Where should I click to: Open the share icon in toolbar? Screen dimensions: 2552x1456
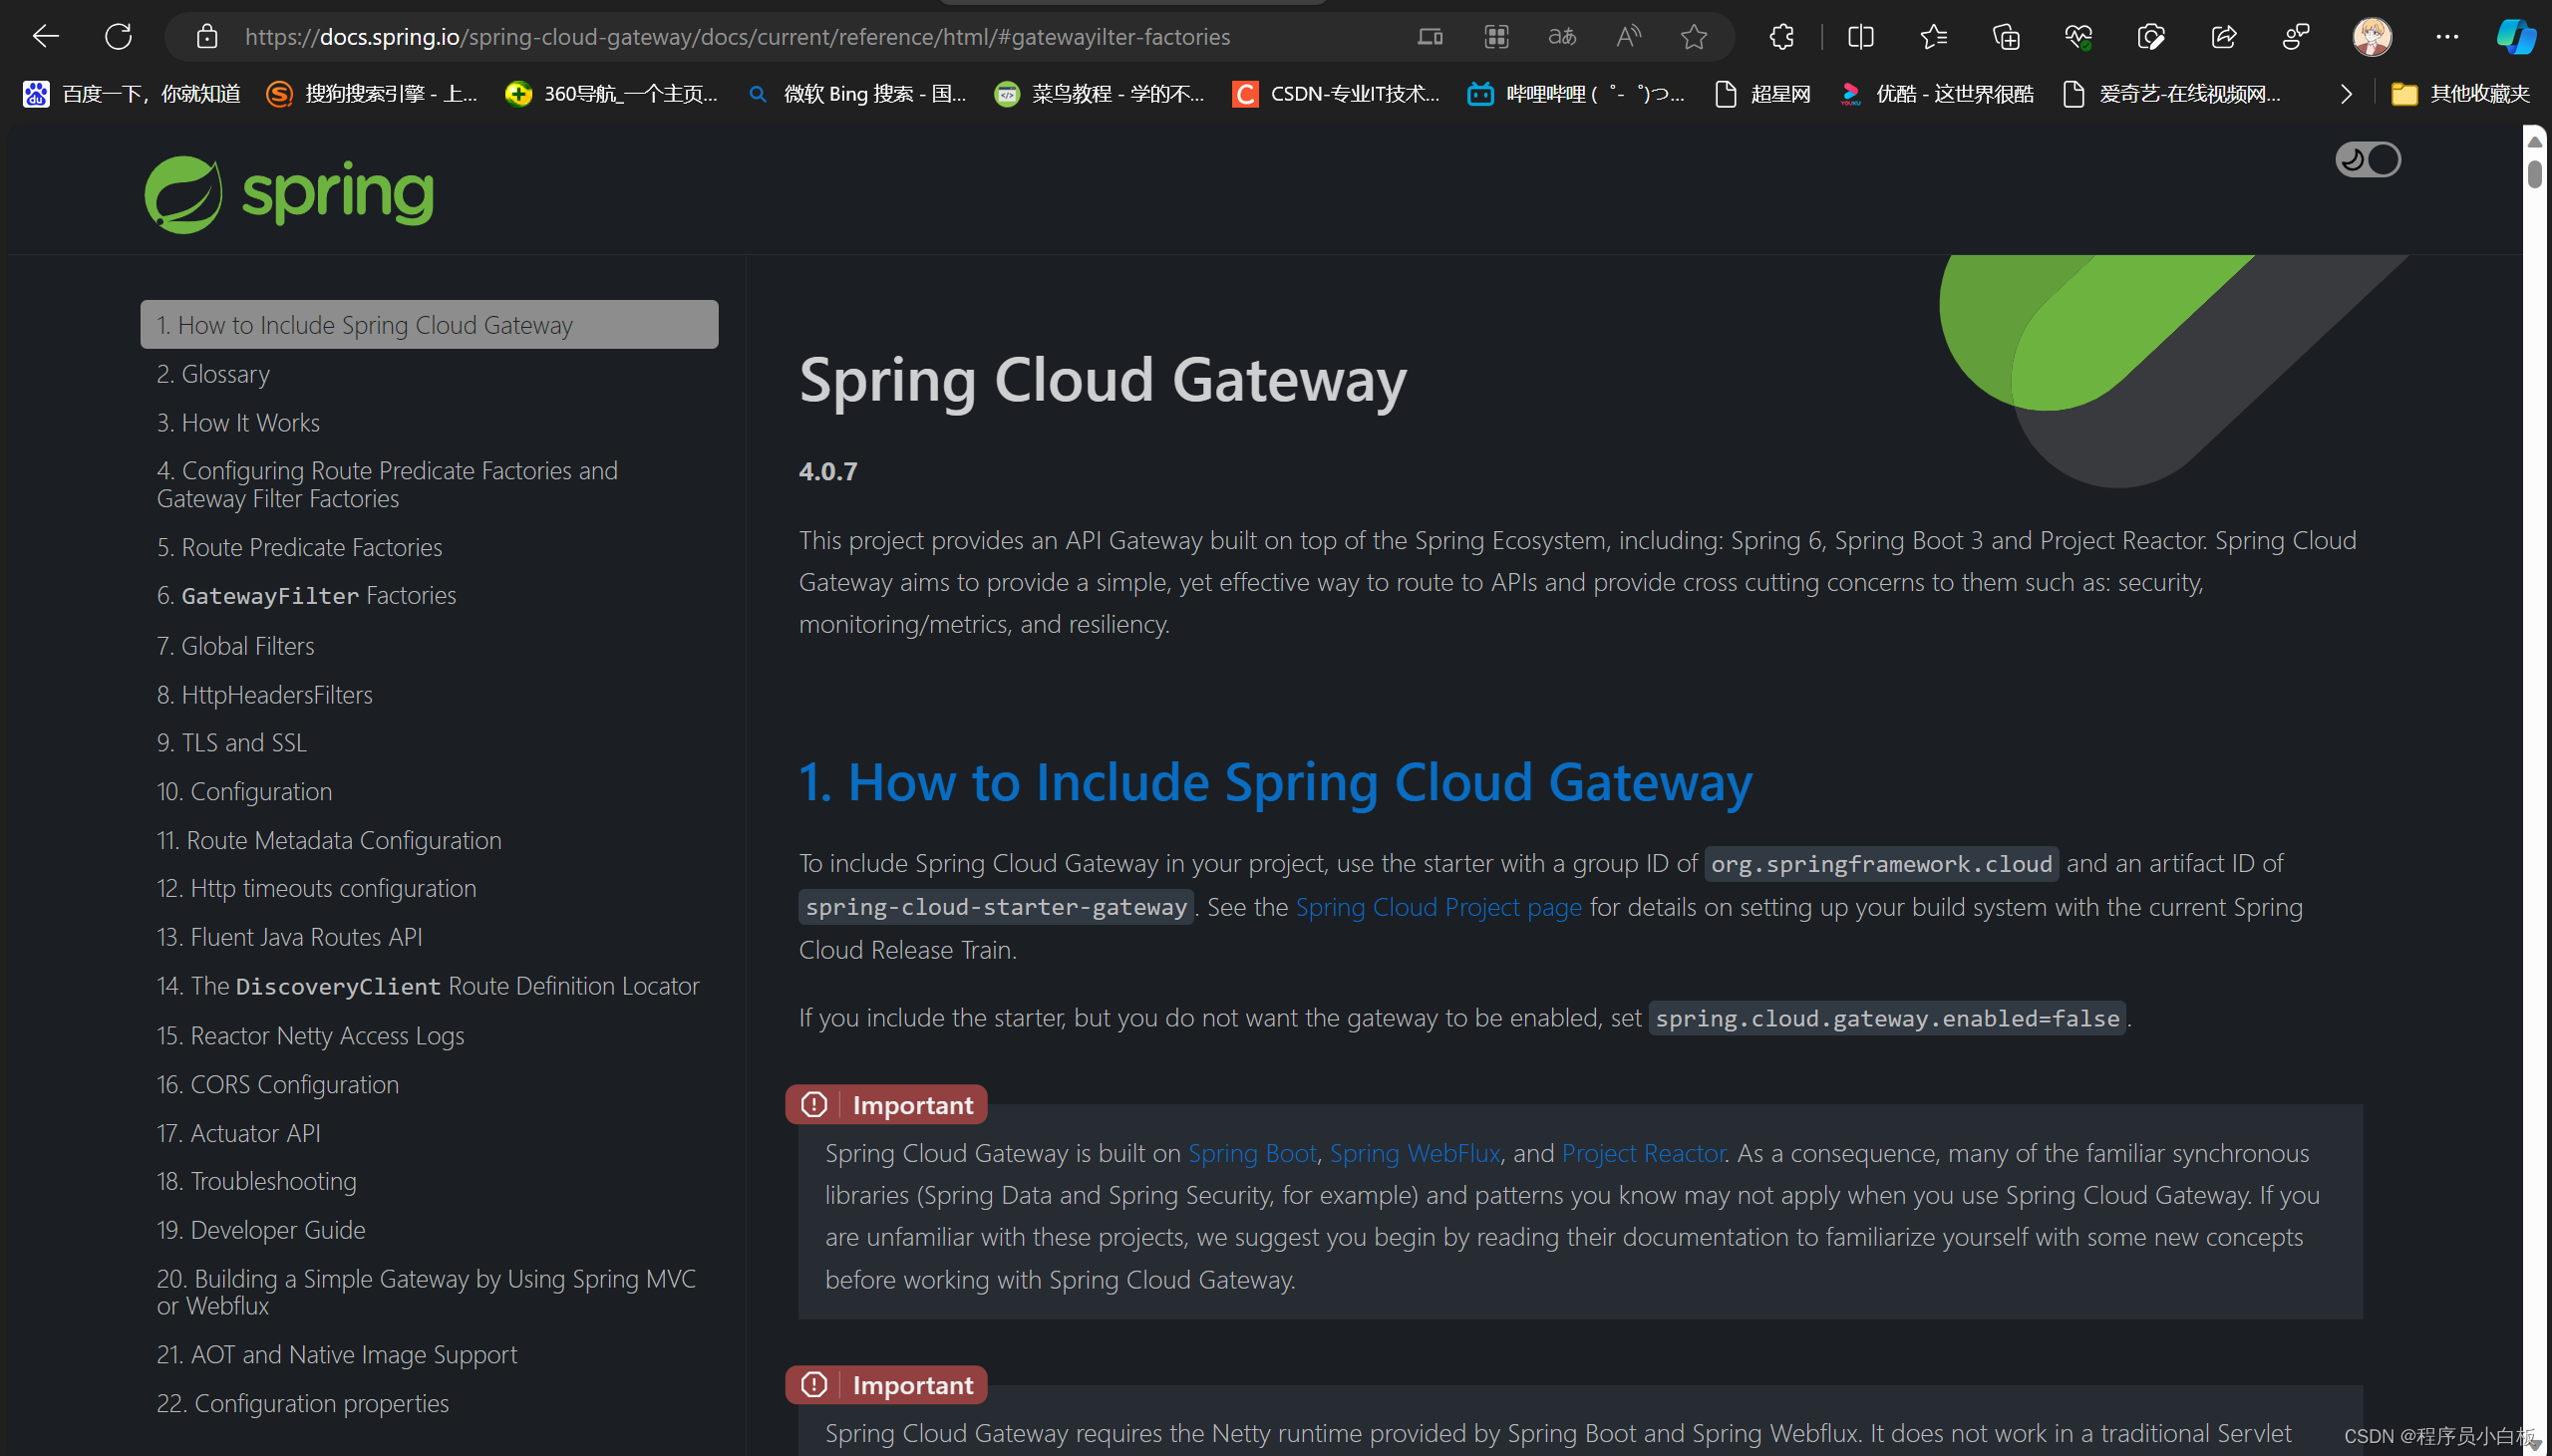2223,37
